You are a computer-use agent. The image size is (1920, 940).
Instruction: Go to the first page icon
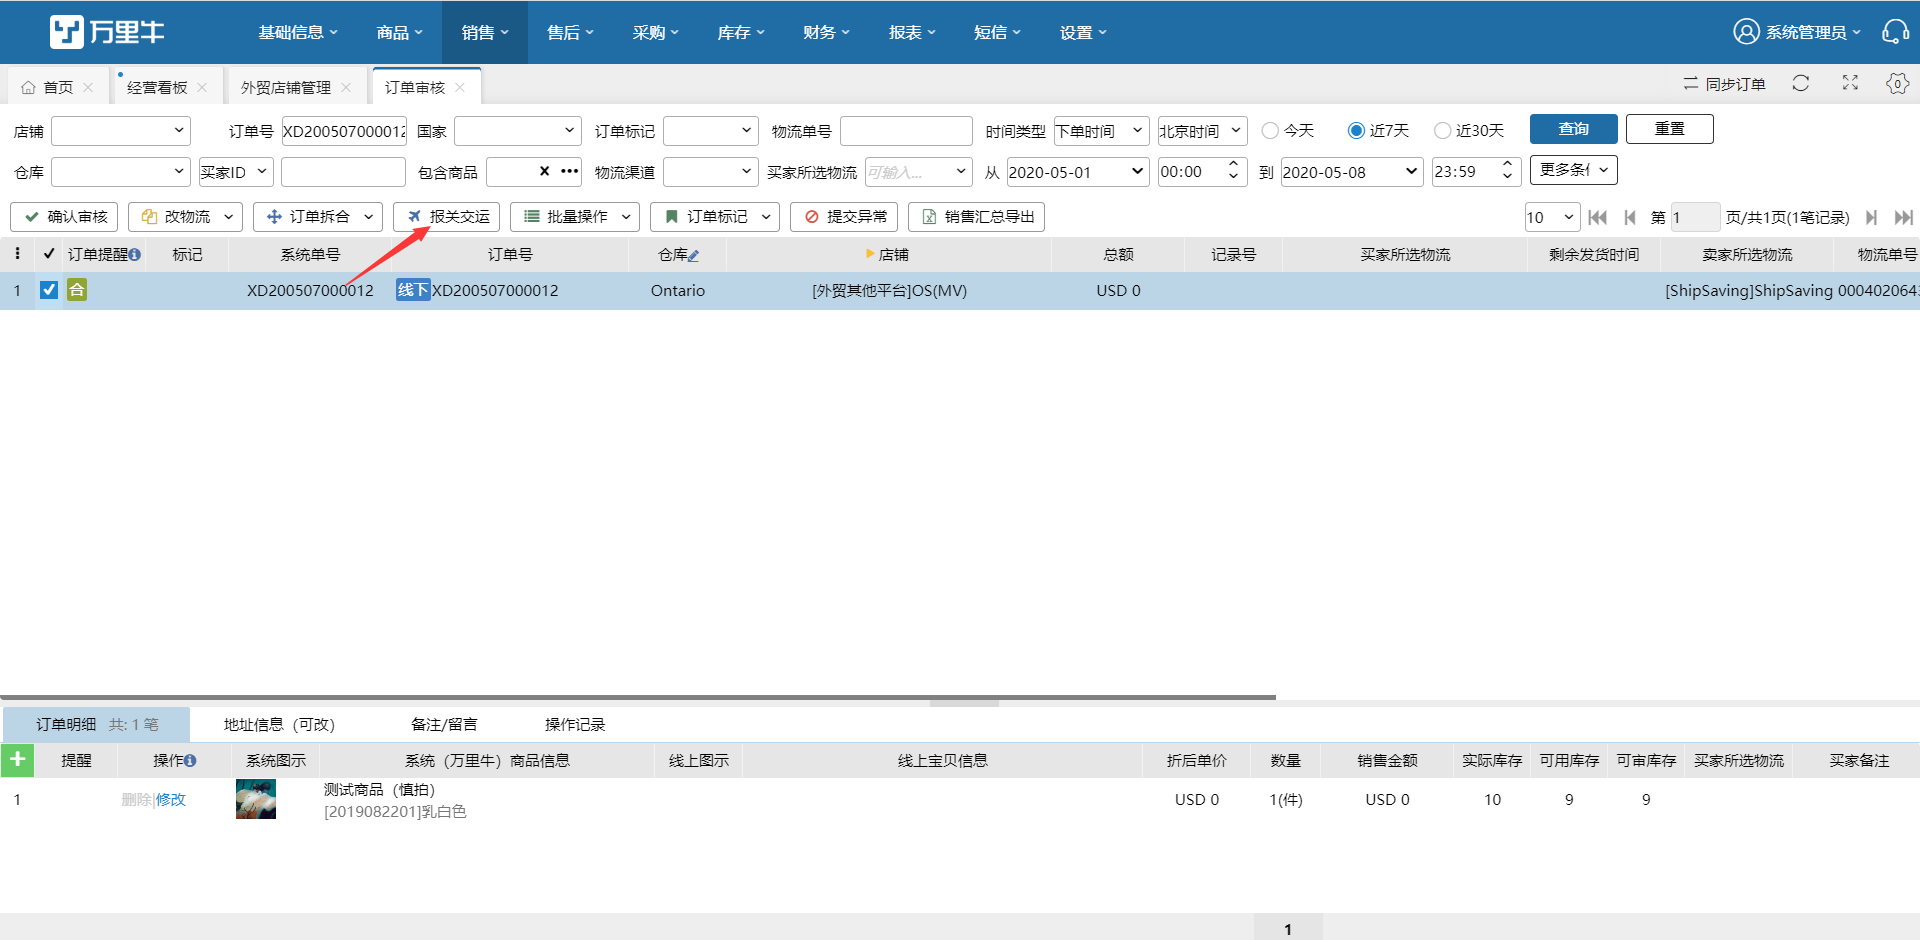pos(1597,217)
